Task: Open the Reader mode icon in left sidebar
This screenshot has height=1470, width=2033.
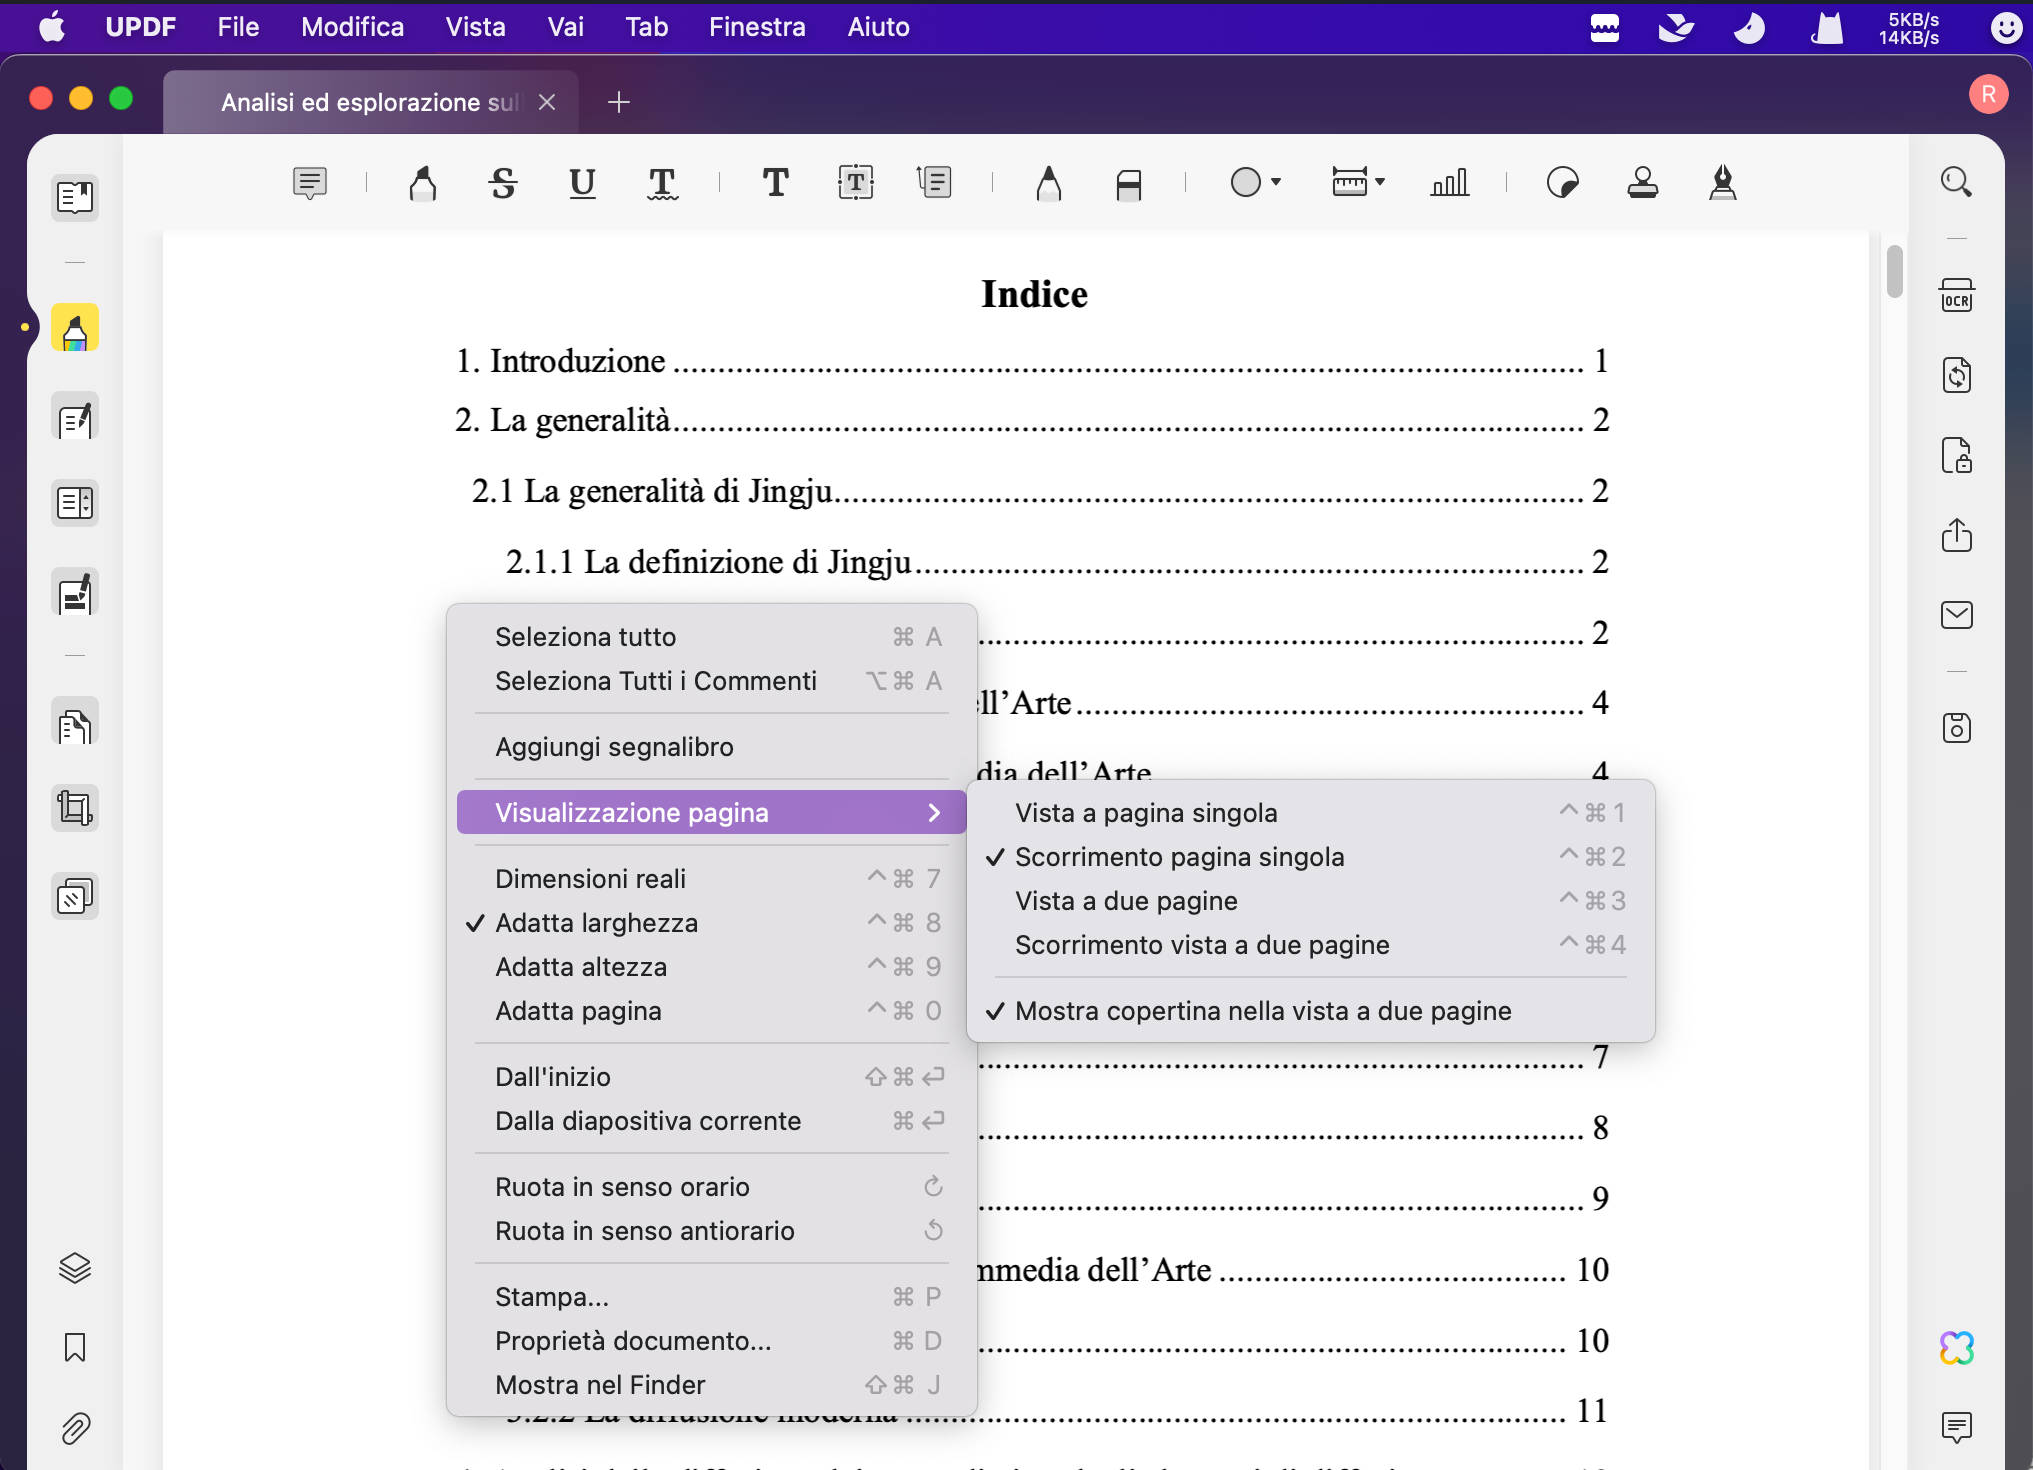Action: (x=75, y=197)
